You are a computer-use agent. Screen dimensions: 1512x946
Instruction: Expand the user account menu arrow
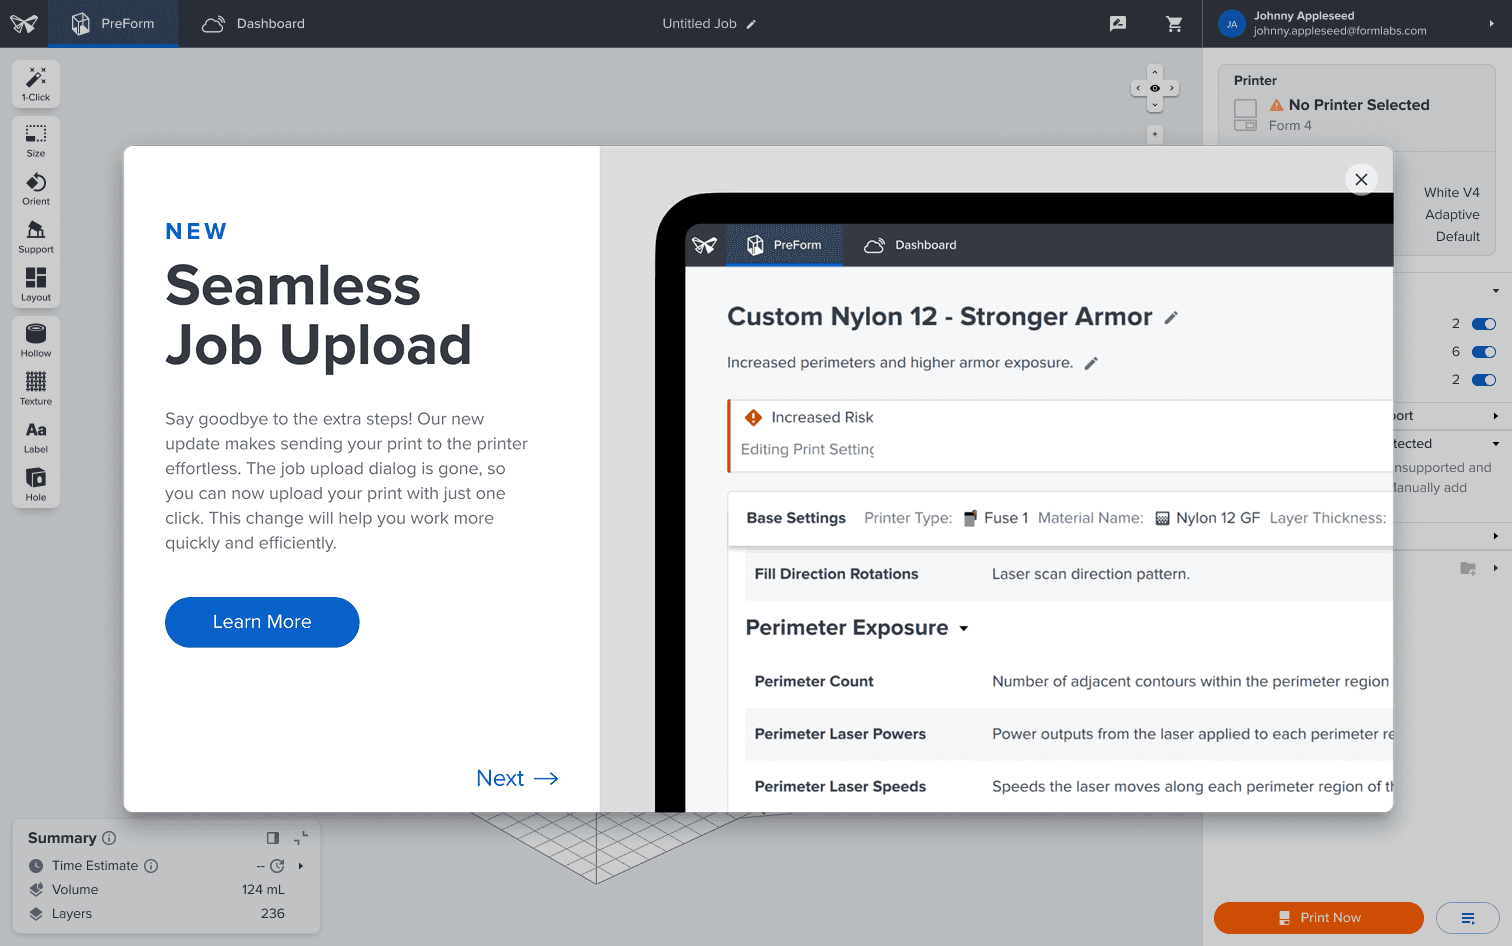tap(1491, 24)
